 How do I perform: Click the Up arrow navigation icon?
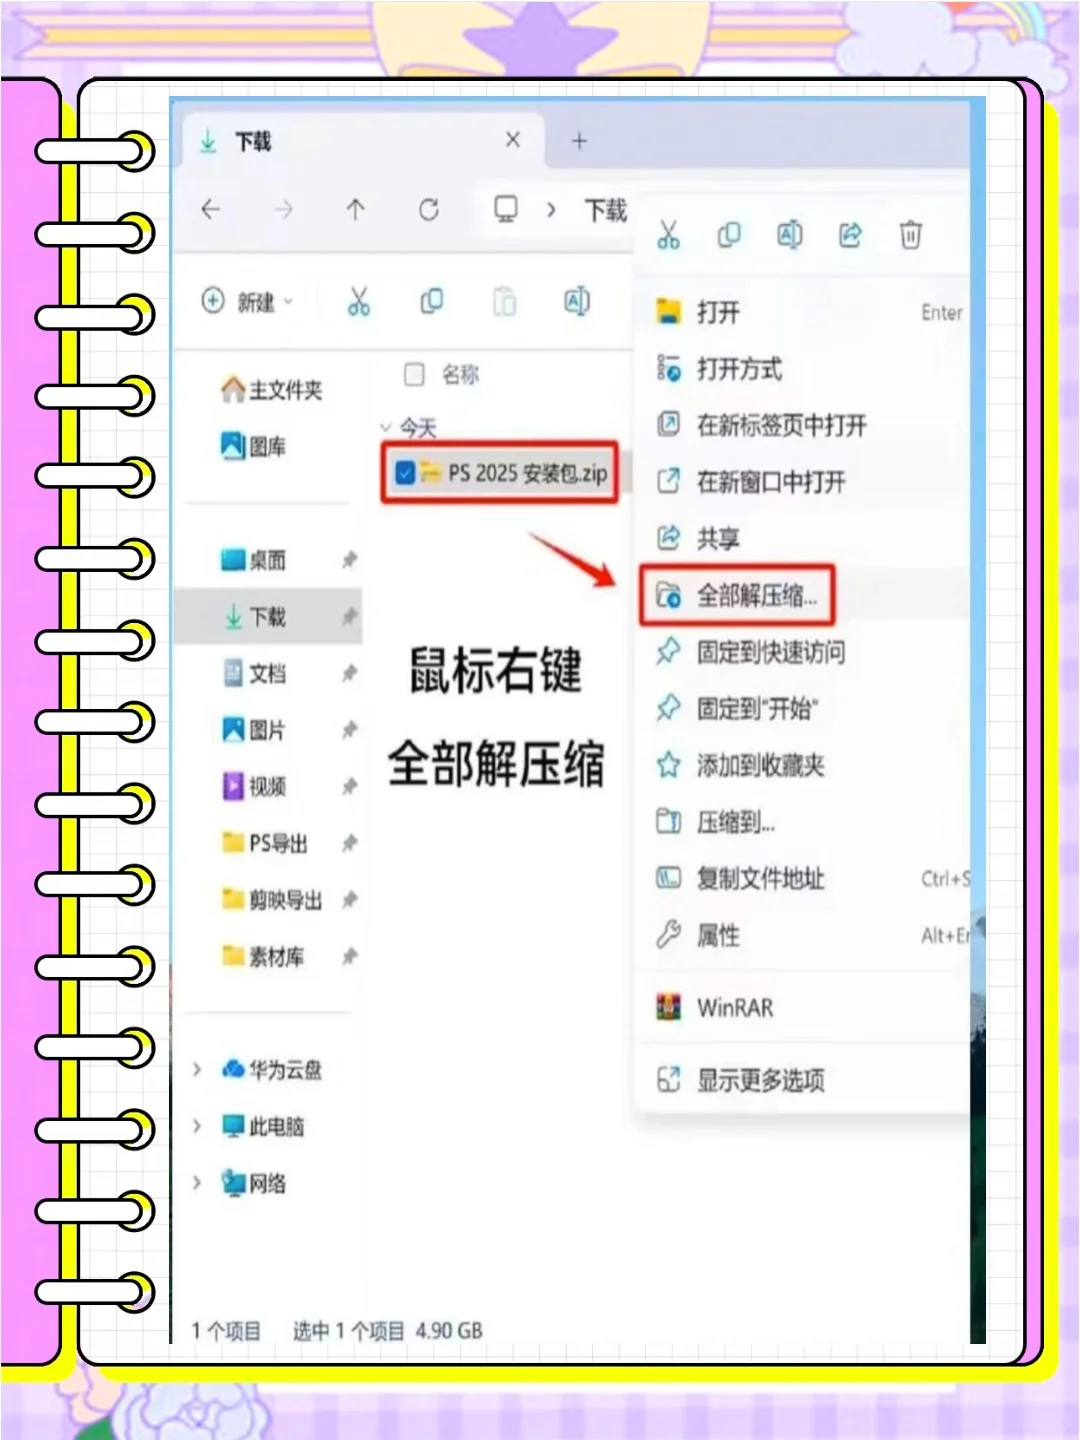pyautogui.click(x=356, y=210)
